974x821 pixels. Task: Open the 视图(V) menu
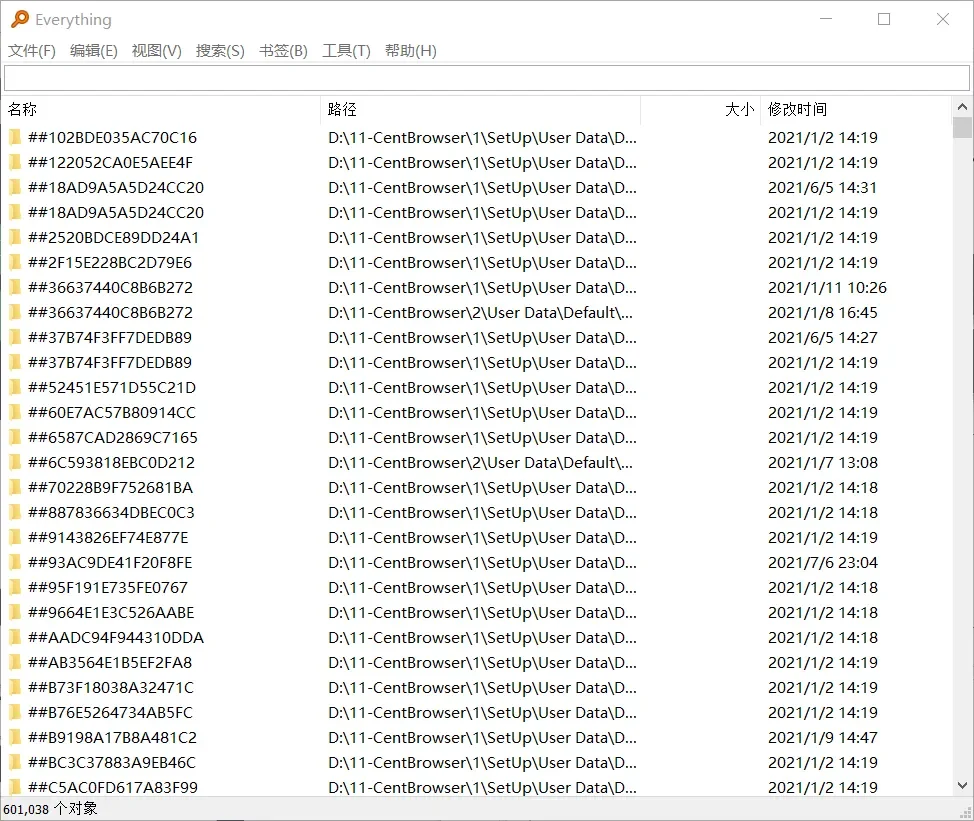(x=156, y=50)
